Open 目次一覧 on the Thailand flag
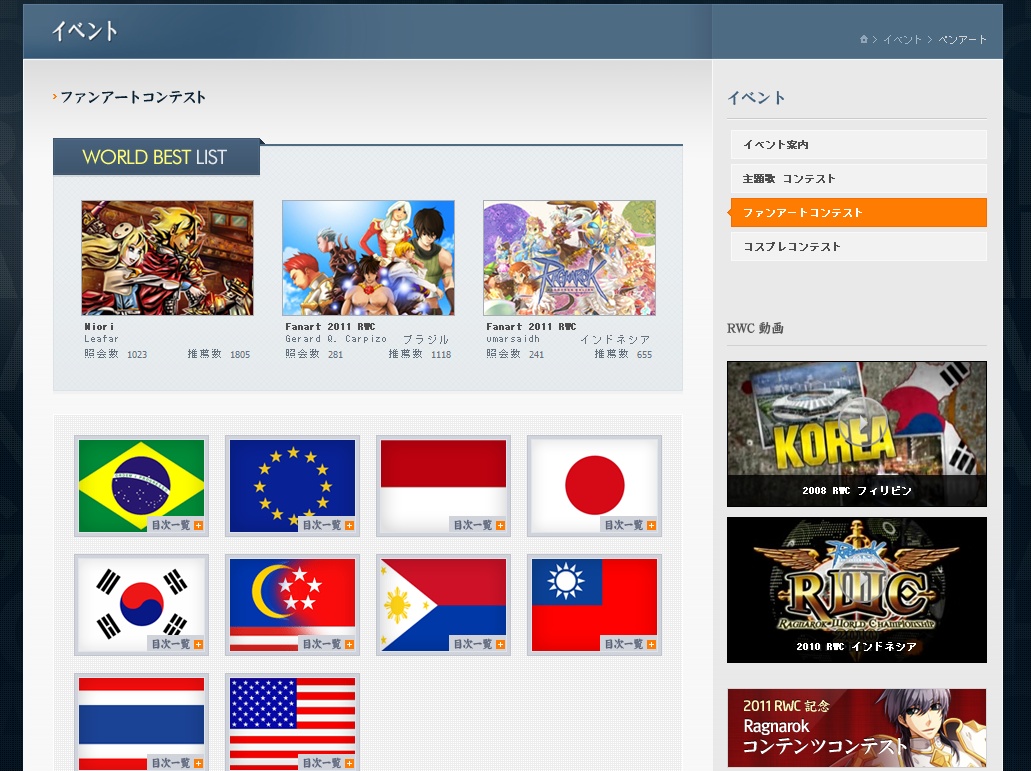1031x771 pixels. [176, 763]
